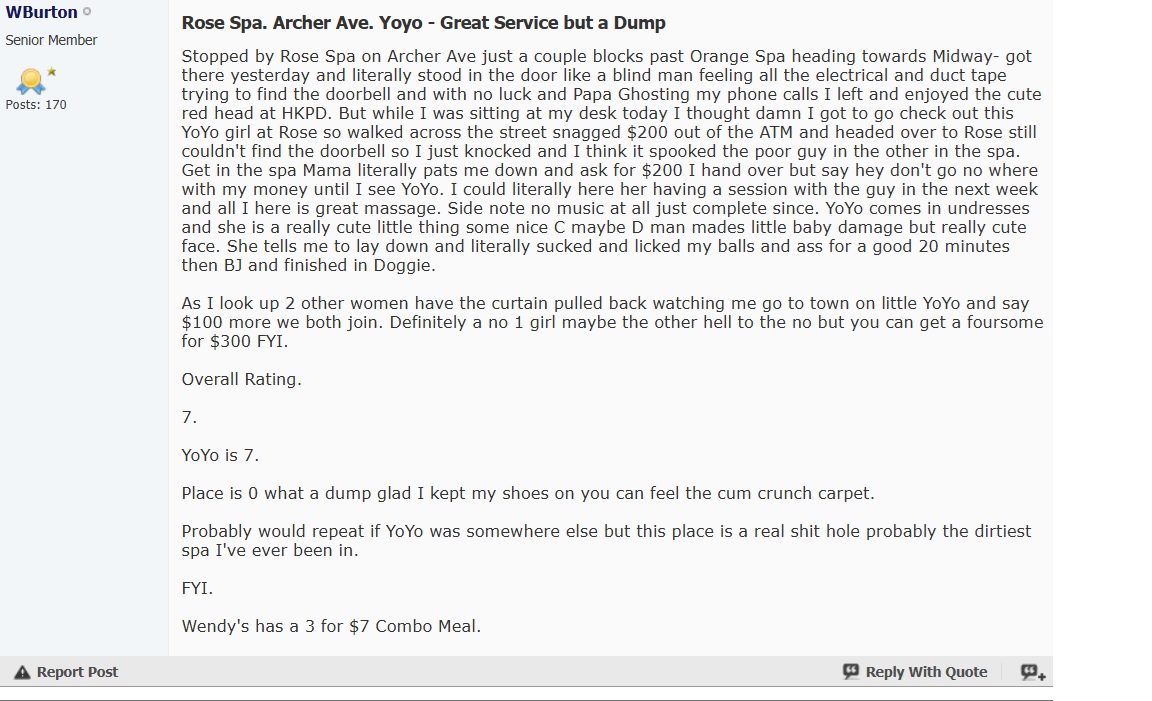This screenshot has height=701, width=1152.
Task: Open the WBurton user profile link
Action: point(41,13)
